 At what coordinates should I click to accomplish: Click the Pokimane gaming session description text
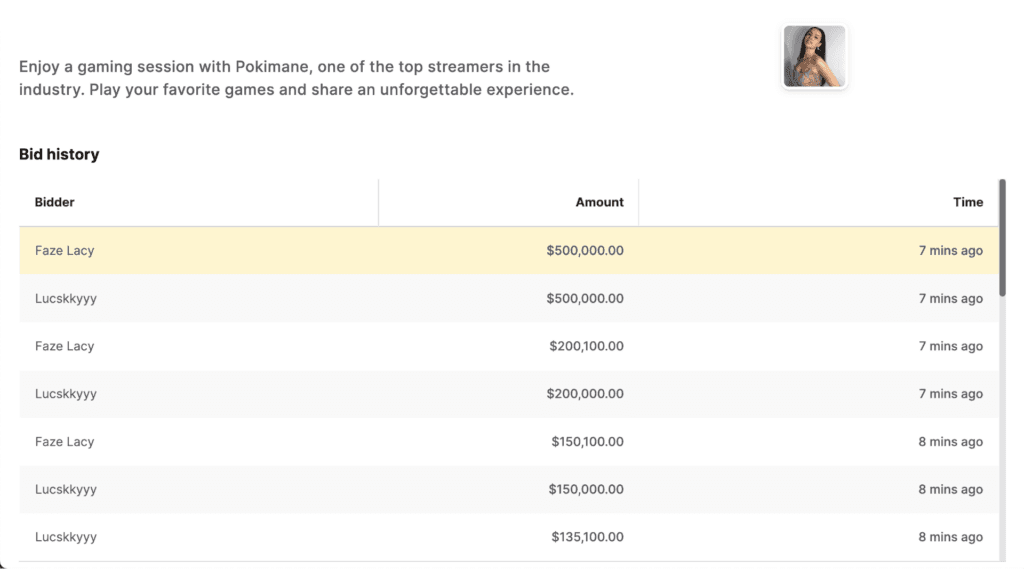(297, 78)
